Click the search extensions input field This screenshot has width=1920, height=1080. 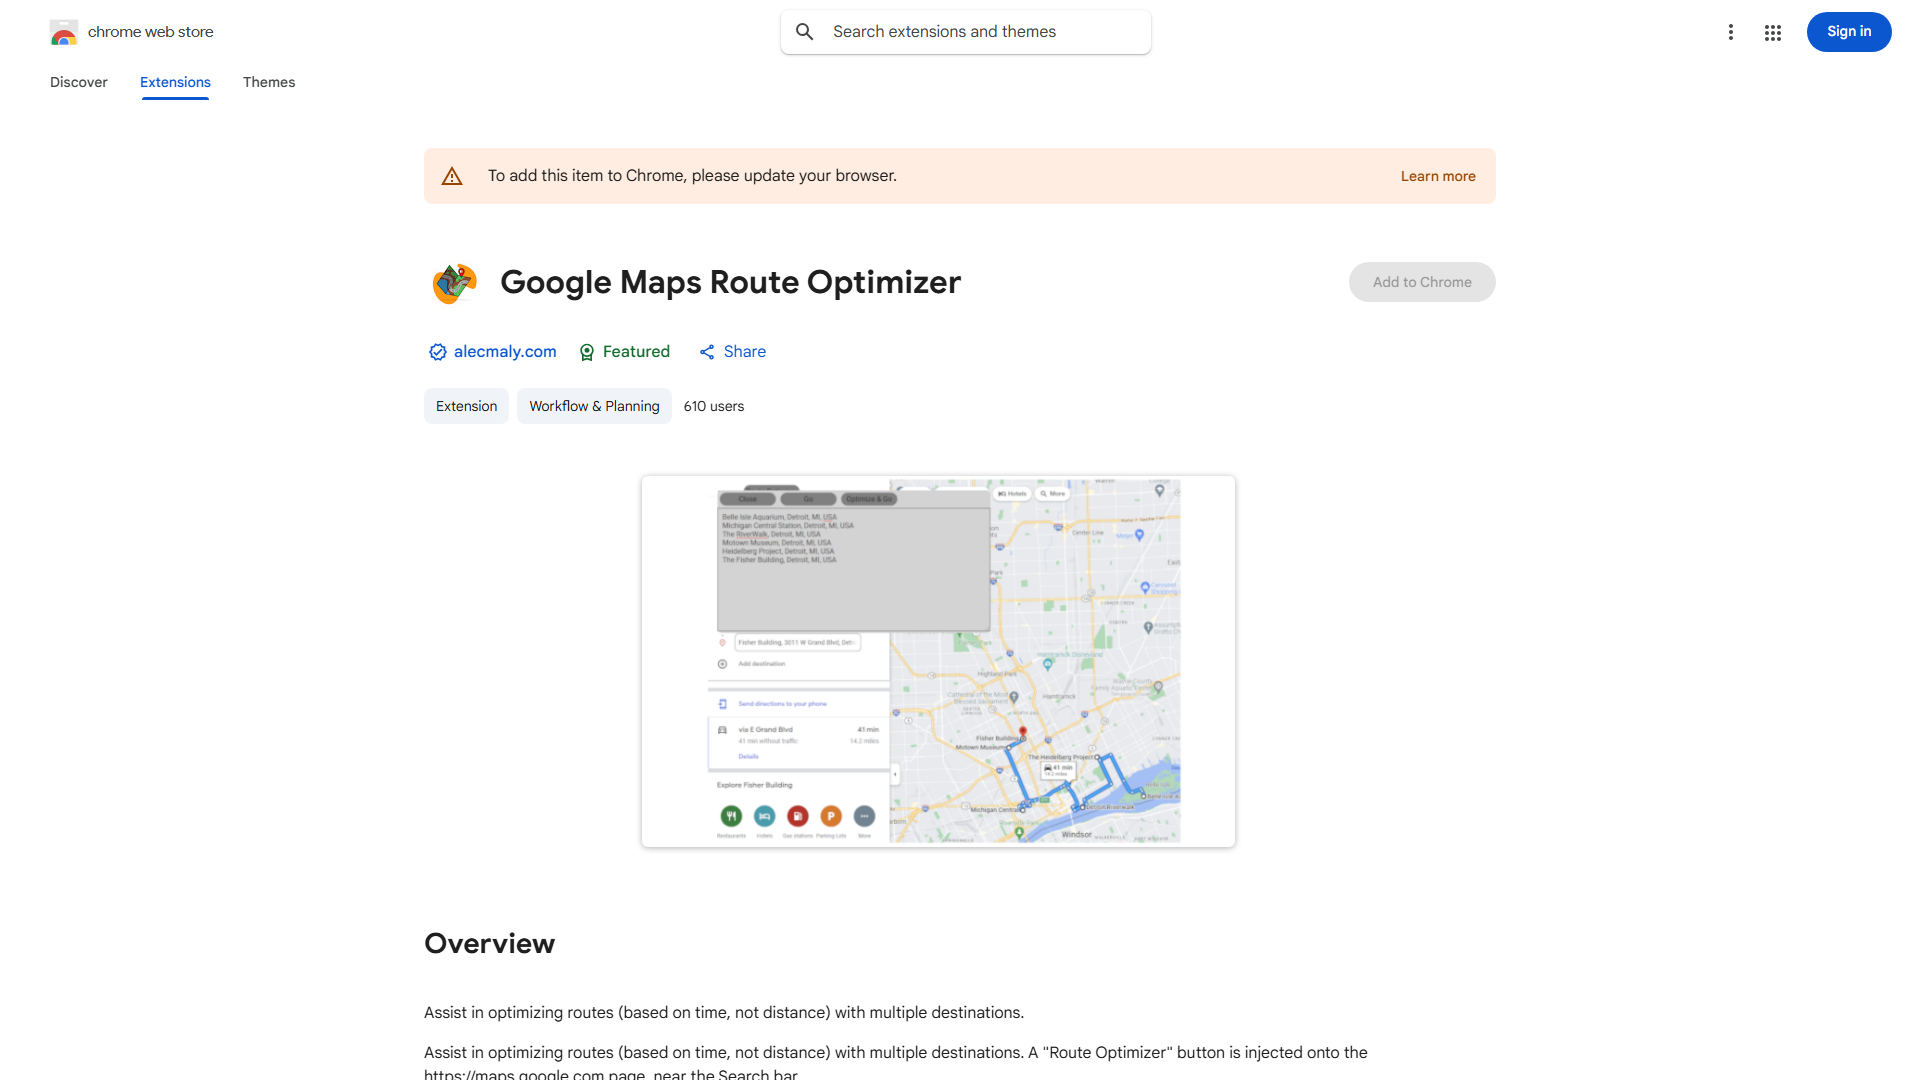(965, 31)
